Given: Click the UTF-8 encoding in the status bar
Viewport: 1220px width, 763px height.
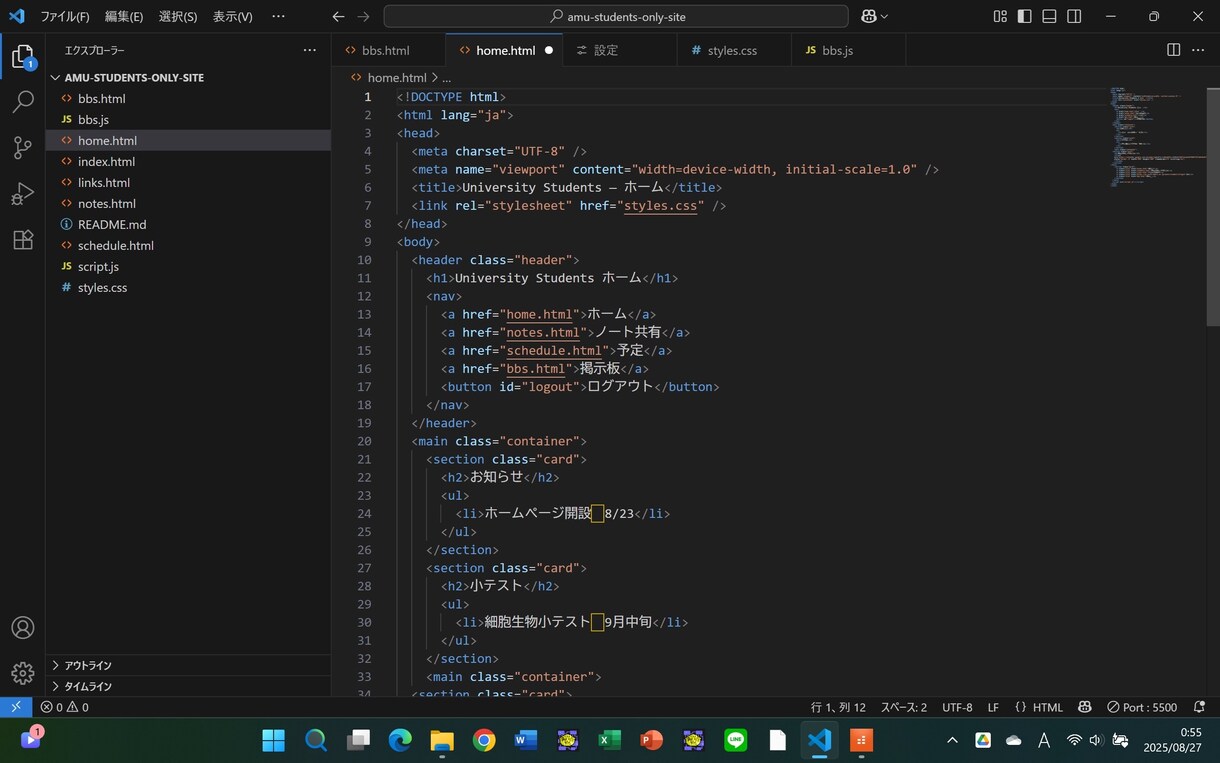Looking at the screenshot, I should pos(957,707).
